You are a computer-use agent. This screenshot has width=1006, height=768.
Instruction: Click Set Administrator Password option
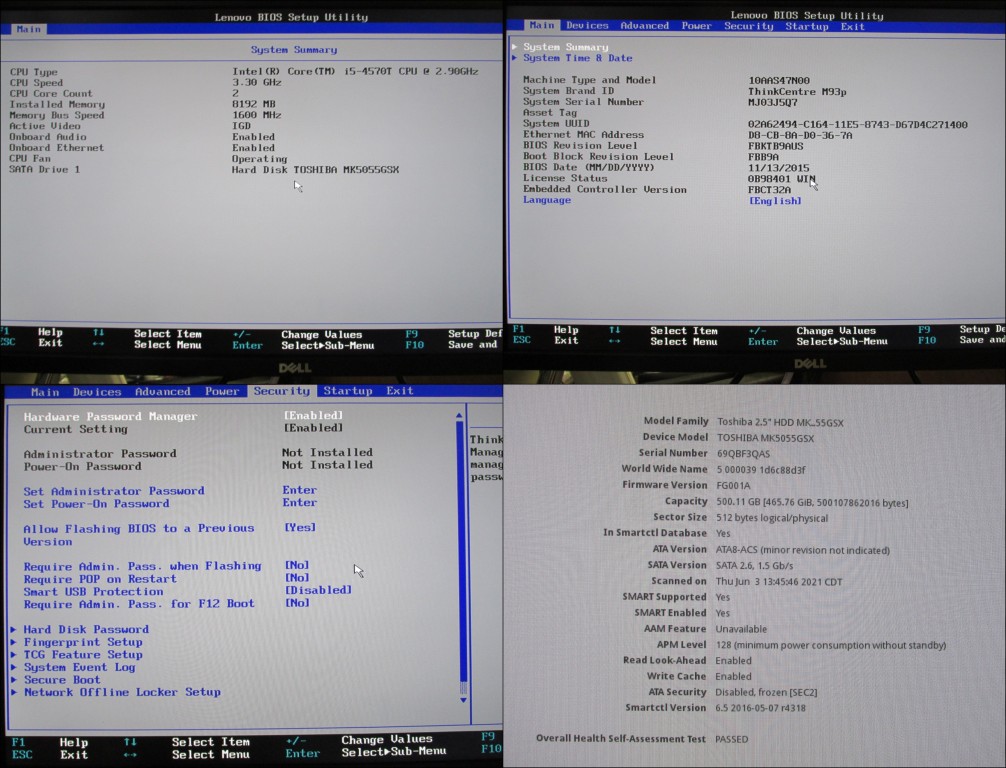point(114,491)
